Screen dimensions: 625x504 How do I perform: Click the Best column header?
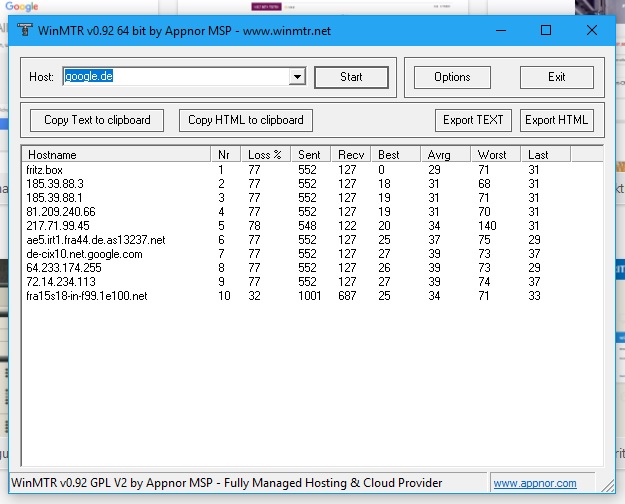[x=396, y=154]
